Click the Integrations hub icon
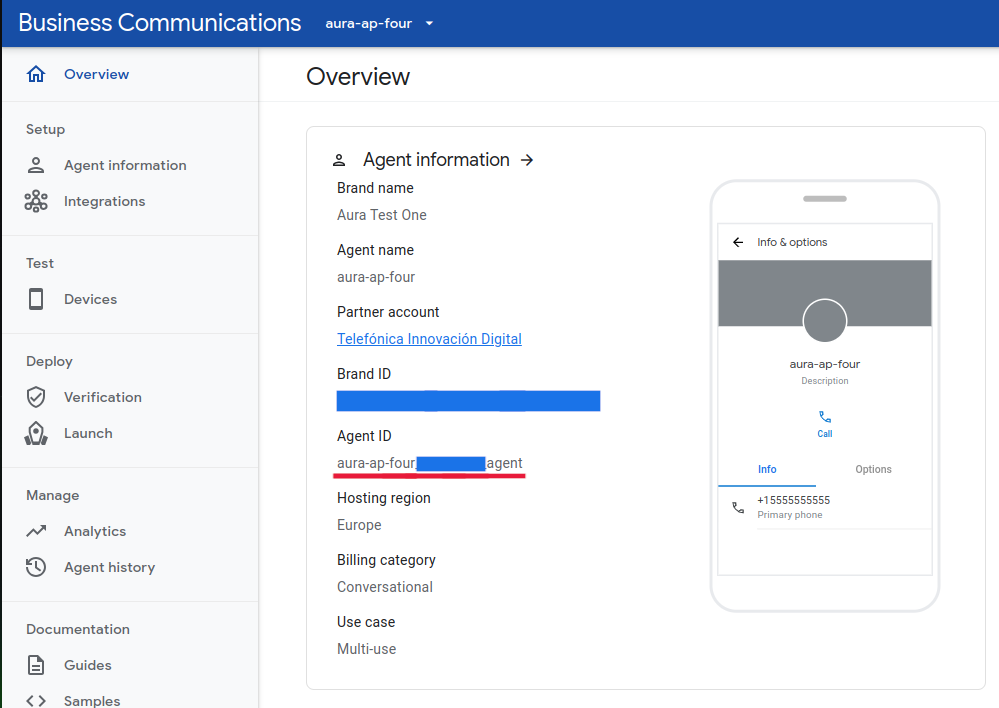The width and height of the screenshot is (999, 708). pyautogui.click(x=36, y=201)
